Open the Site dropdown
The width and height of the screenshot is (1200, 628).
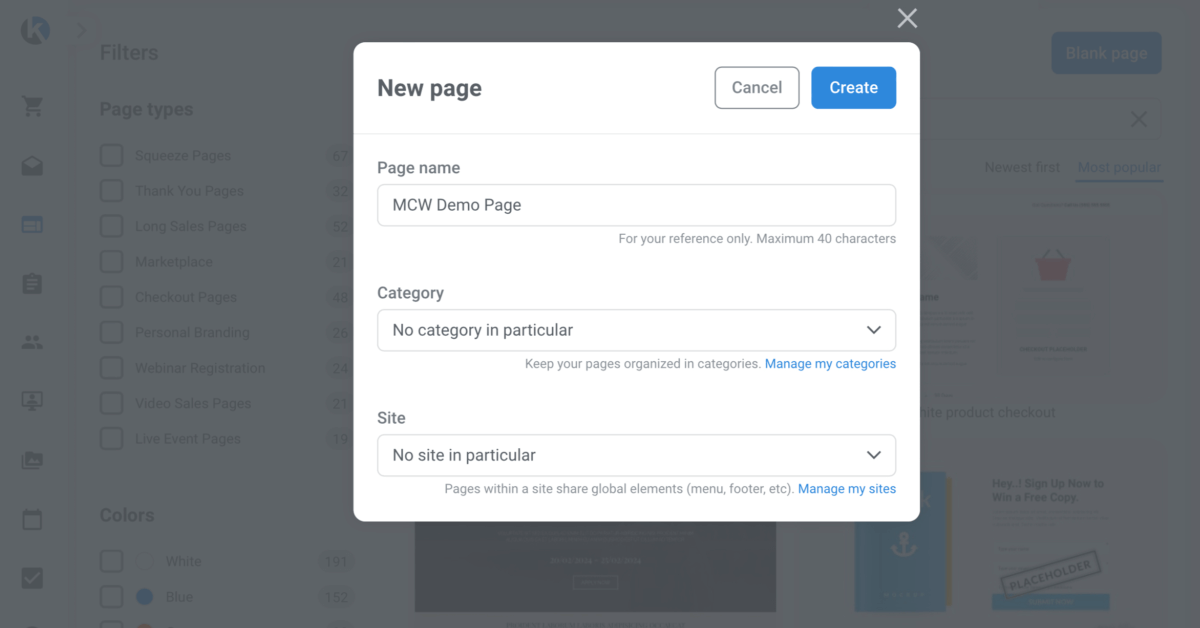[636, 455]
